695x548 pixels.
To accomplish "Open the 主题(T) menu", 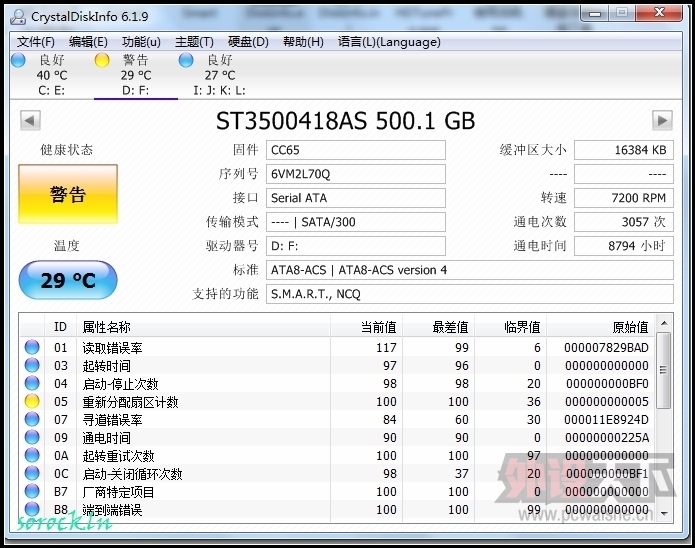I will point(194,42).
